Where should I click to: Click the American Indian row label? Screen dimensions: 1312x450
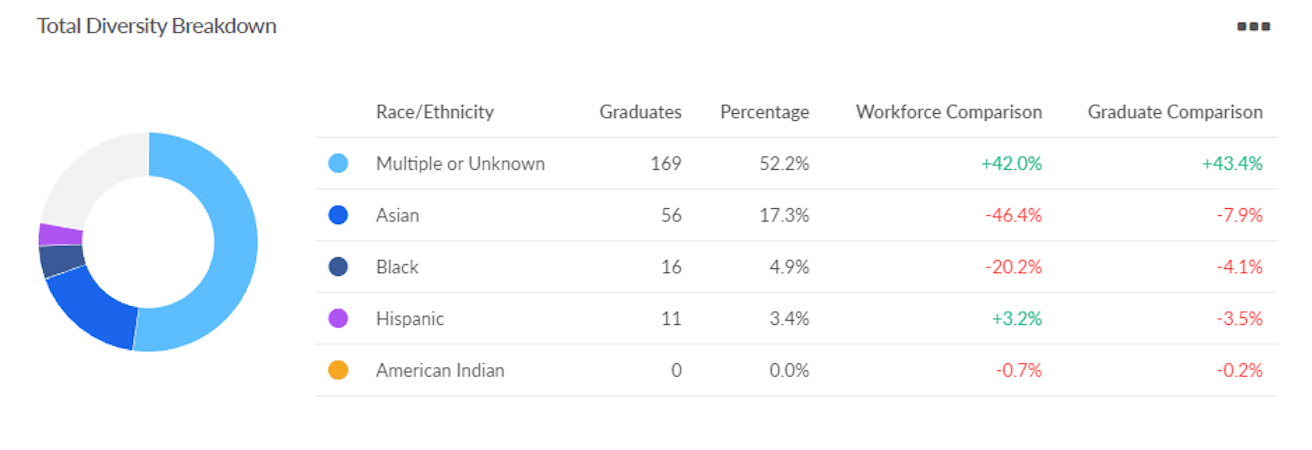point(440,371)
